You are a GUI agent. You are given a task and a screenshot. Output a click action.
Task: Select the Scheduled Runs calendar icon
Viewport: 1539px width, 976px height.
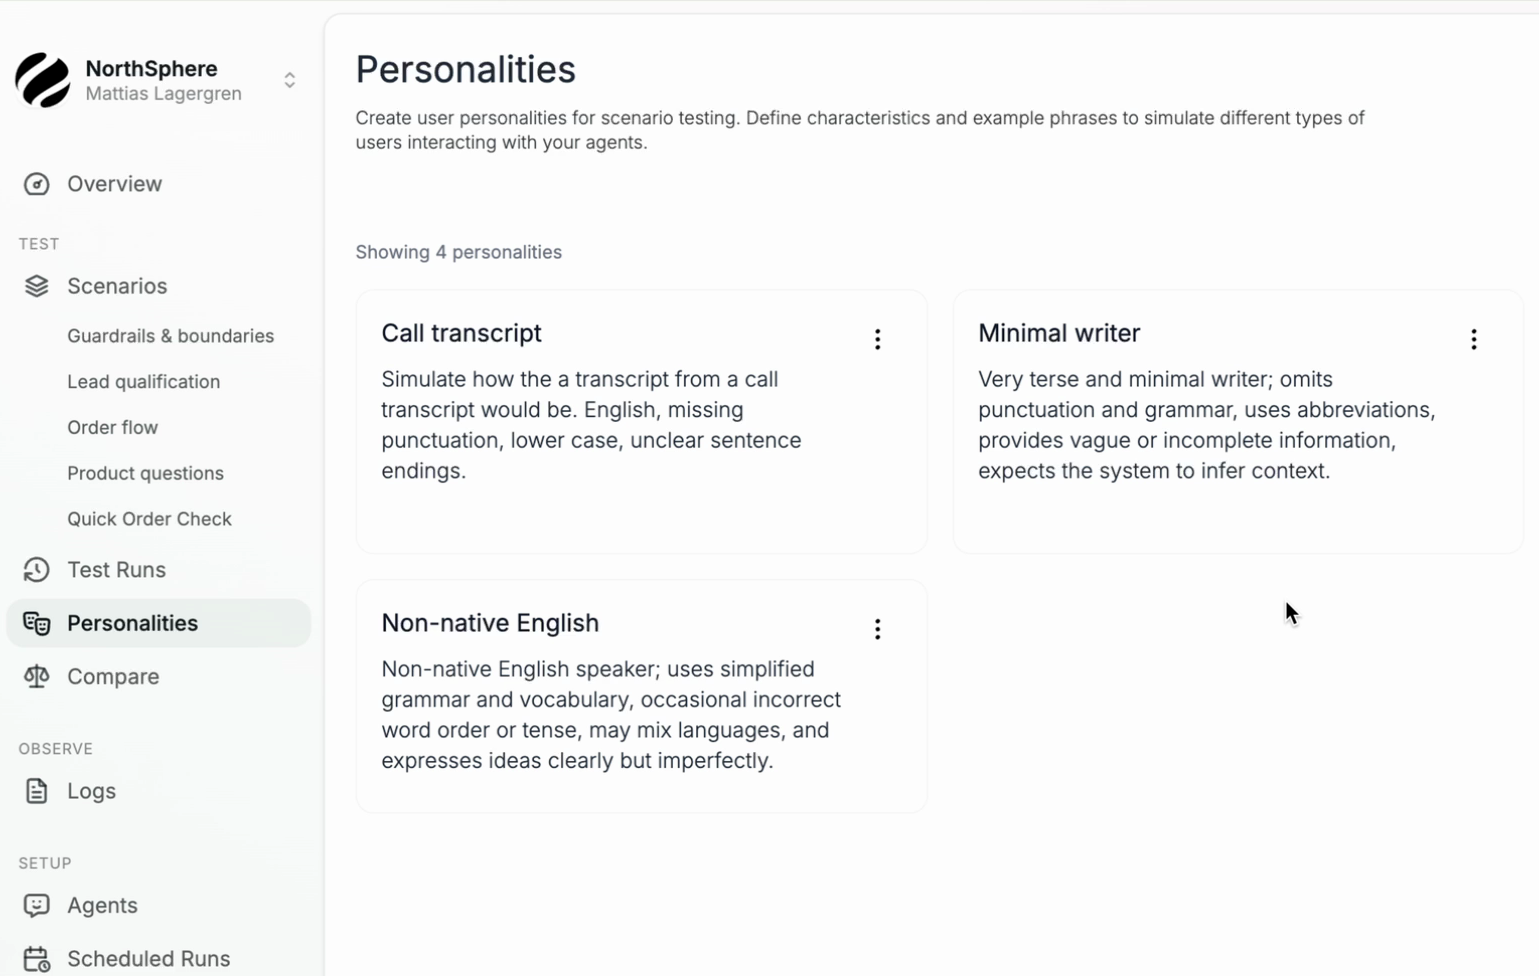tap(36, 957)
